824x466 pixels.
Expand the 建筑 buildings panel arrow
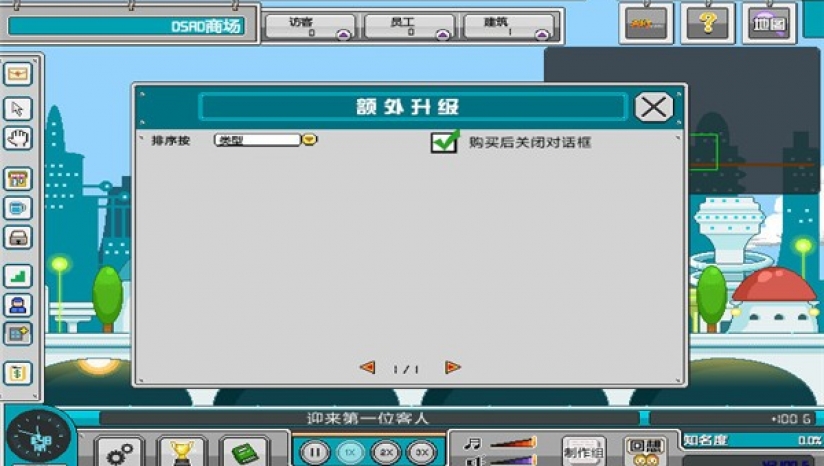click(542, 35)
